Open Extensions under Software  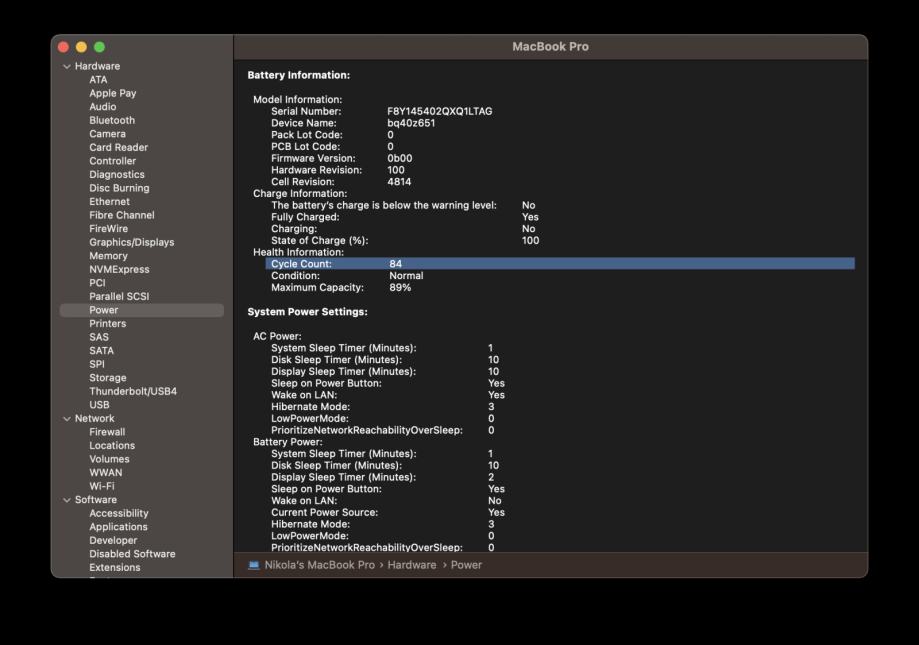tap(115, 567)
